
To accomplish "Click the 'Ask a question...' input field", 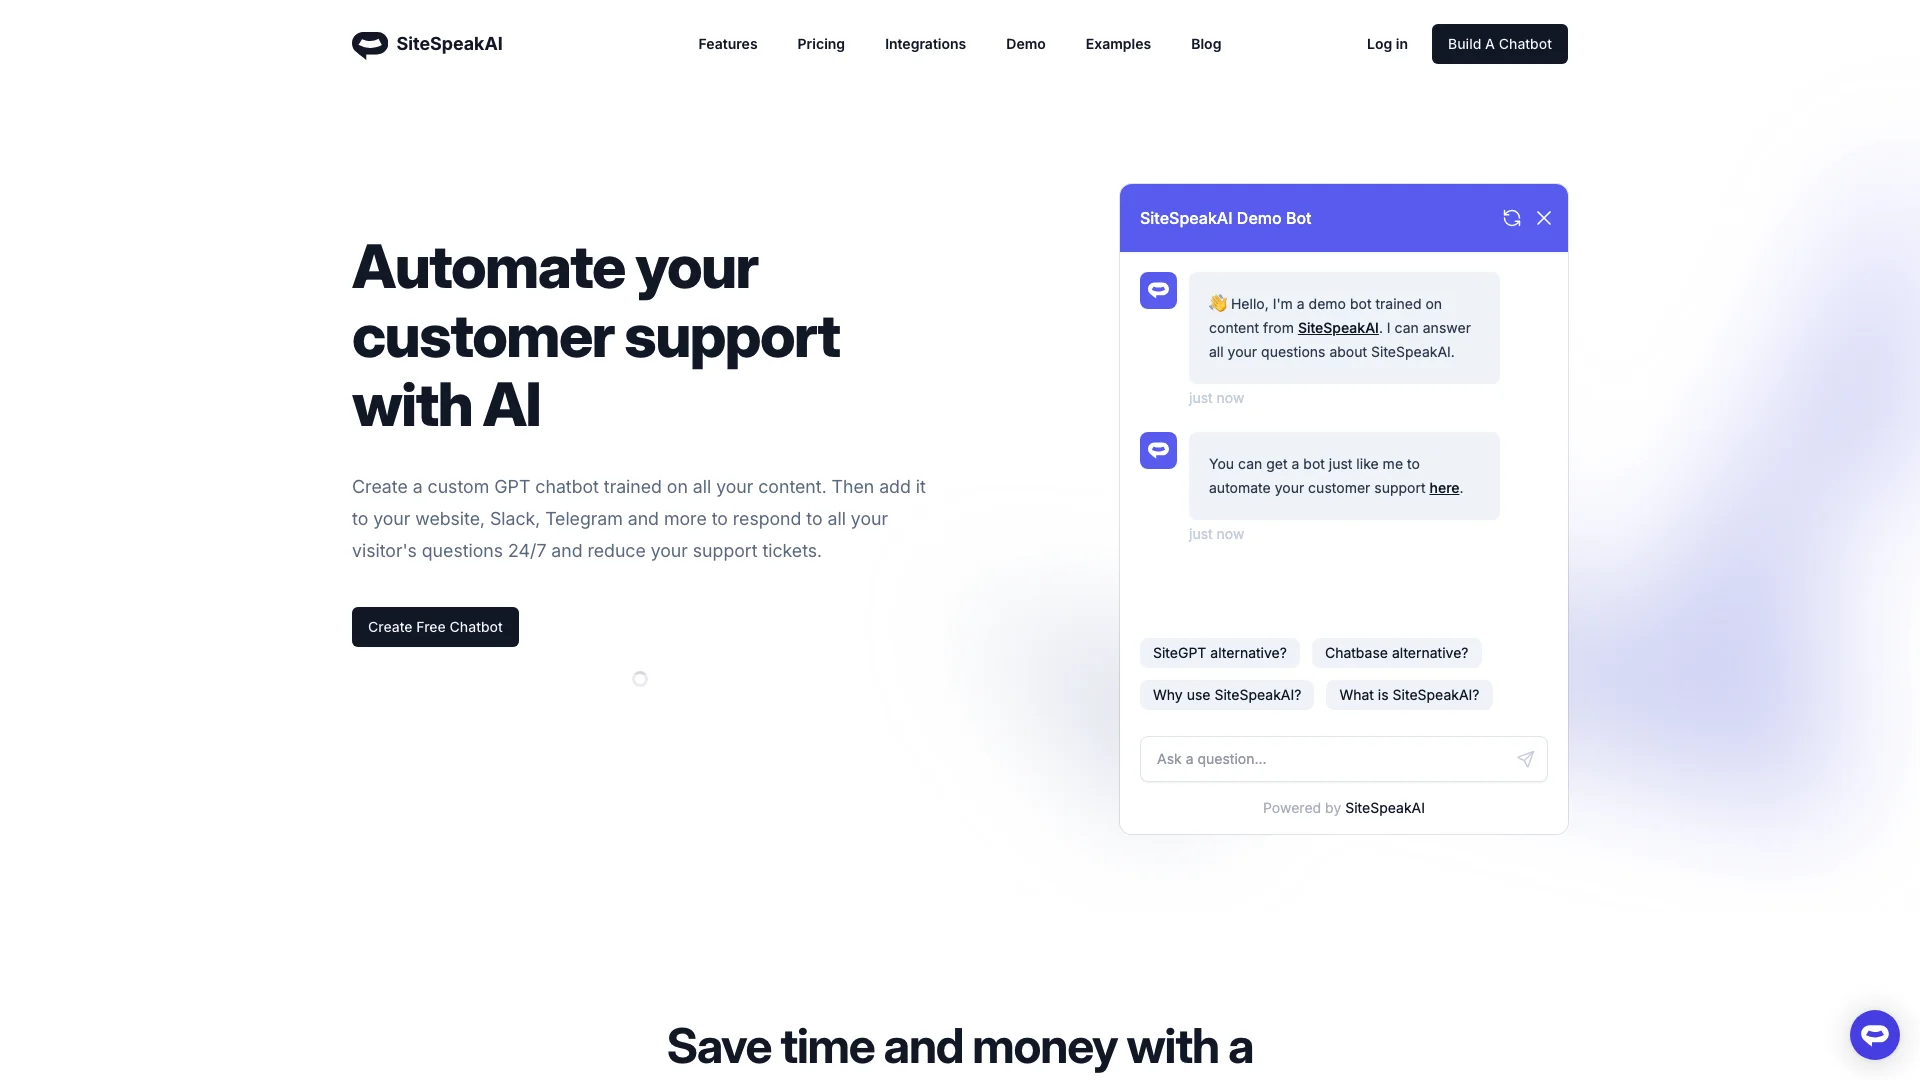I will (1323, 758).
